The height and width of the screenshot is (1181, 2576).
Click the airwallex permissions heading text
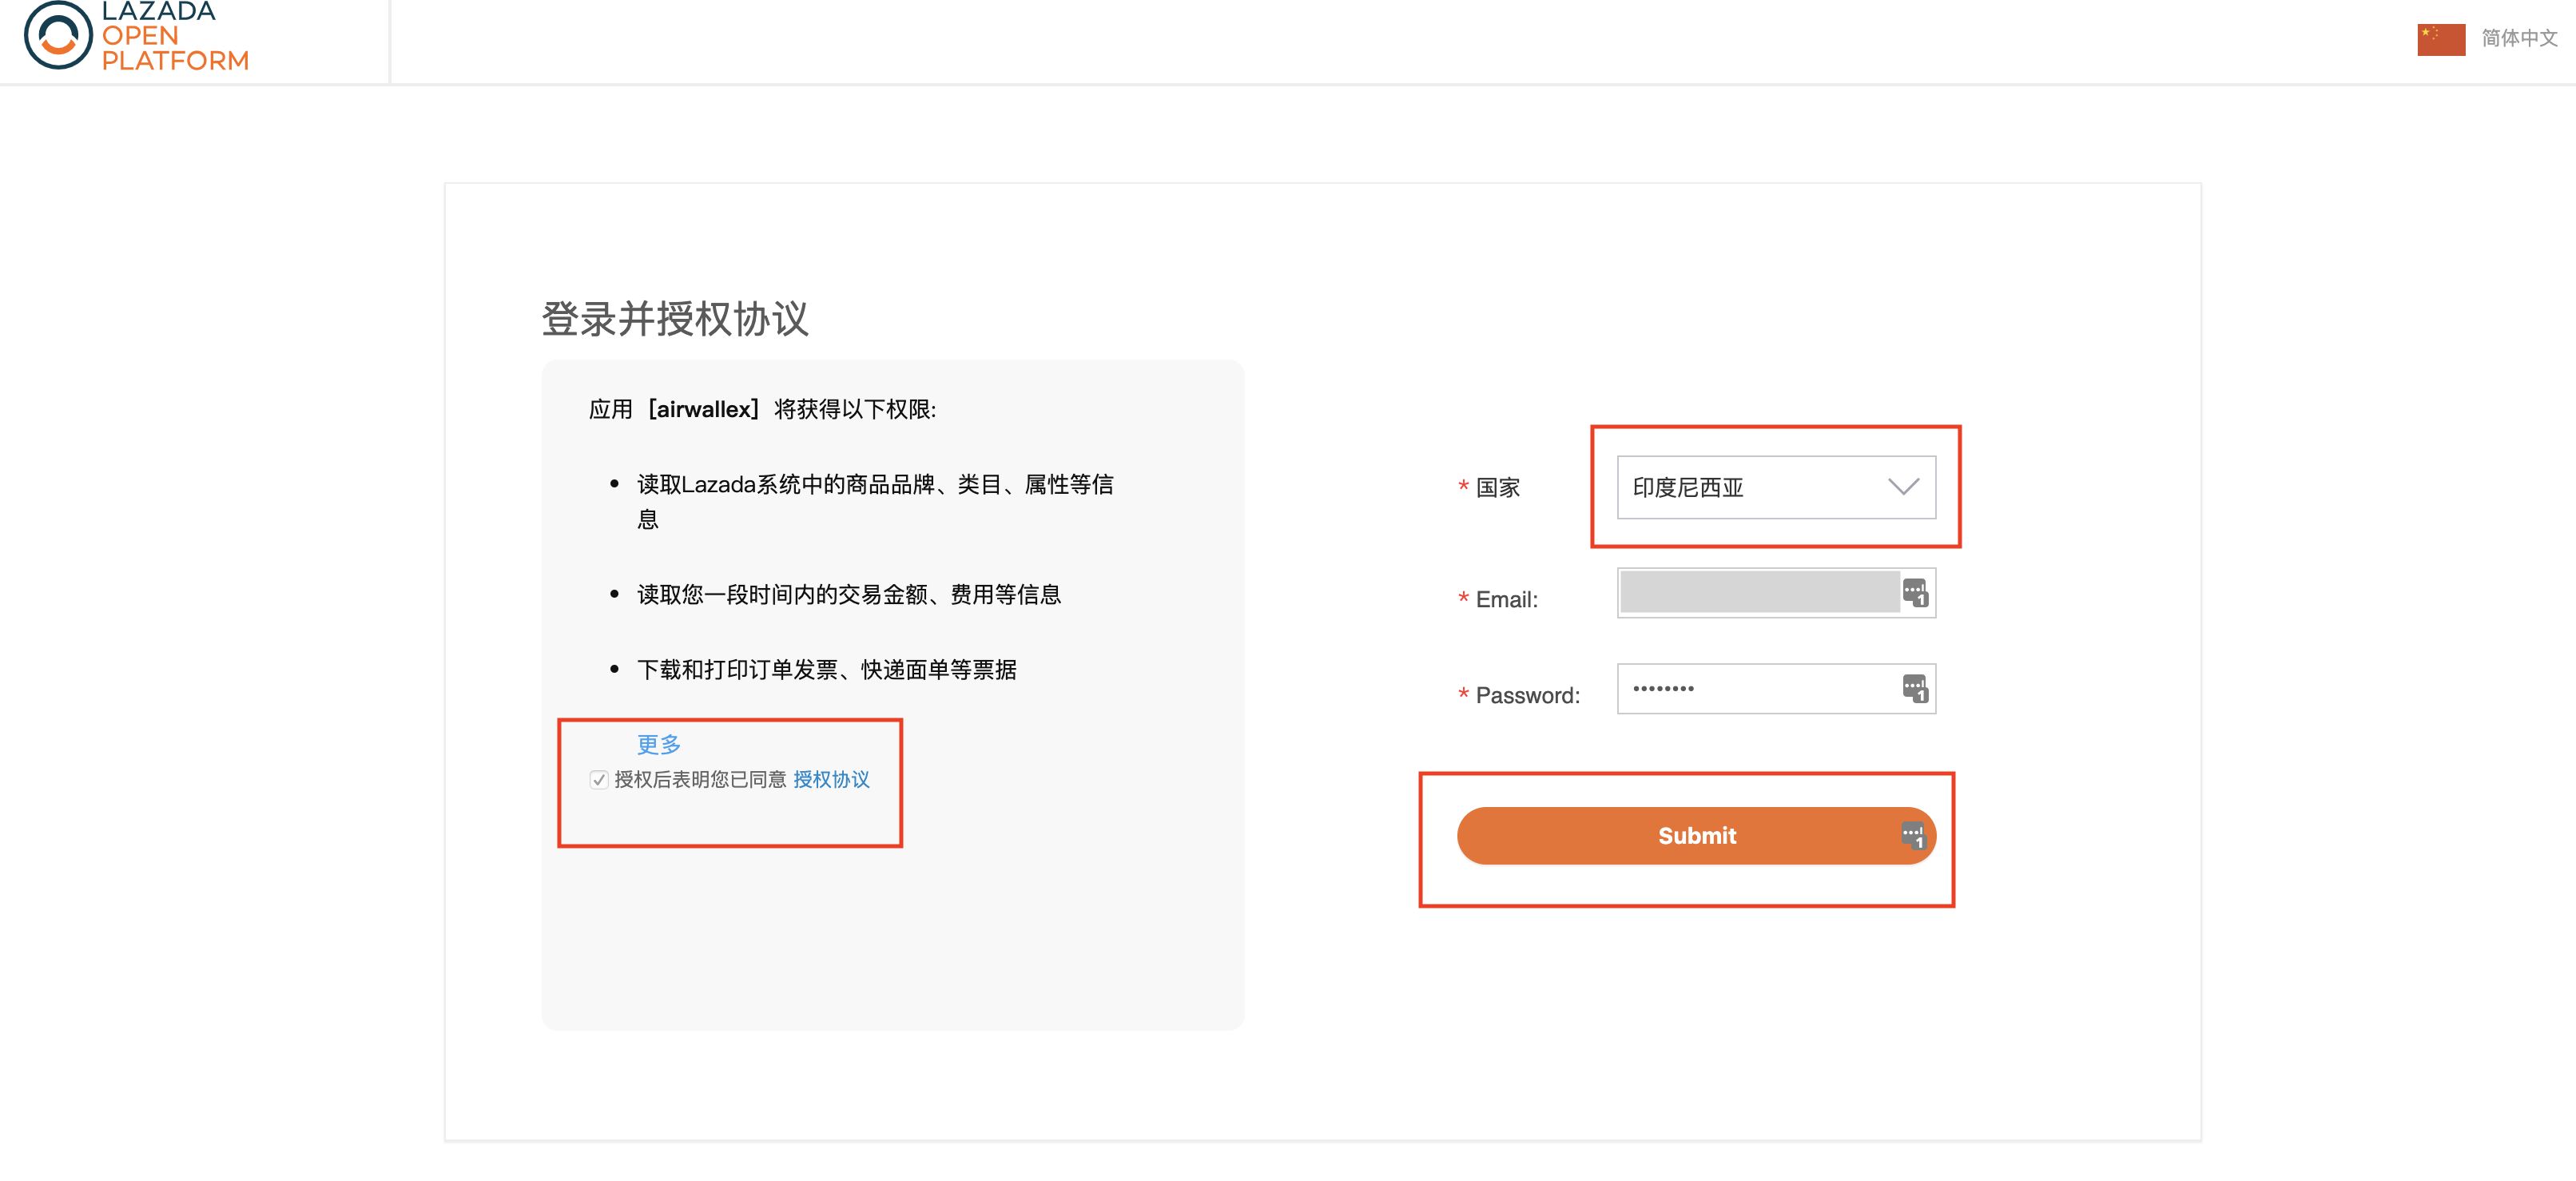click(762, 409)
